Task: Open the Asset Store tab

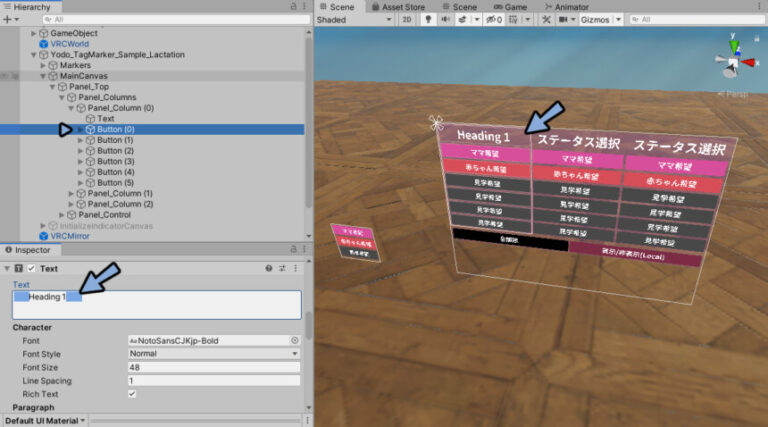Action: point(398,7)
